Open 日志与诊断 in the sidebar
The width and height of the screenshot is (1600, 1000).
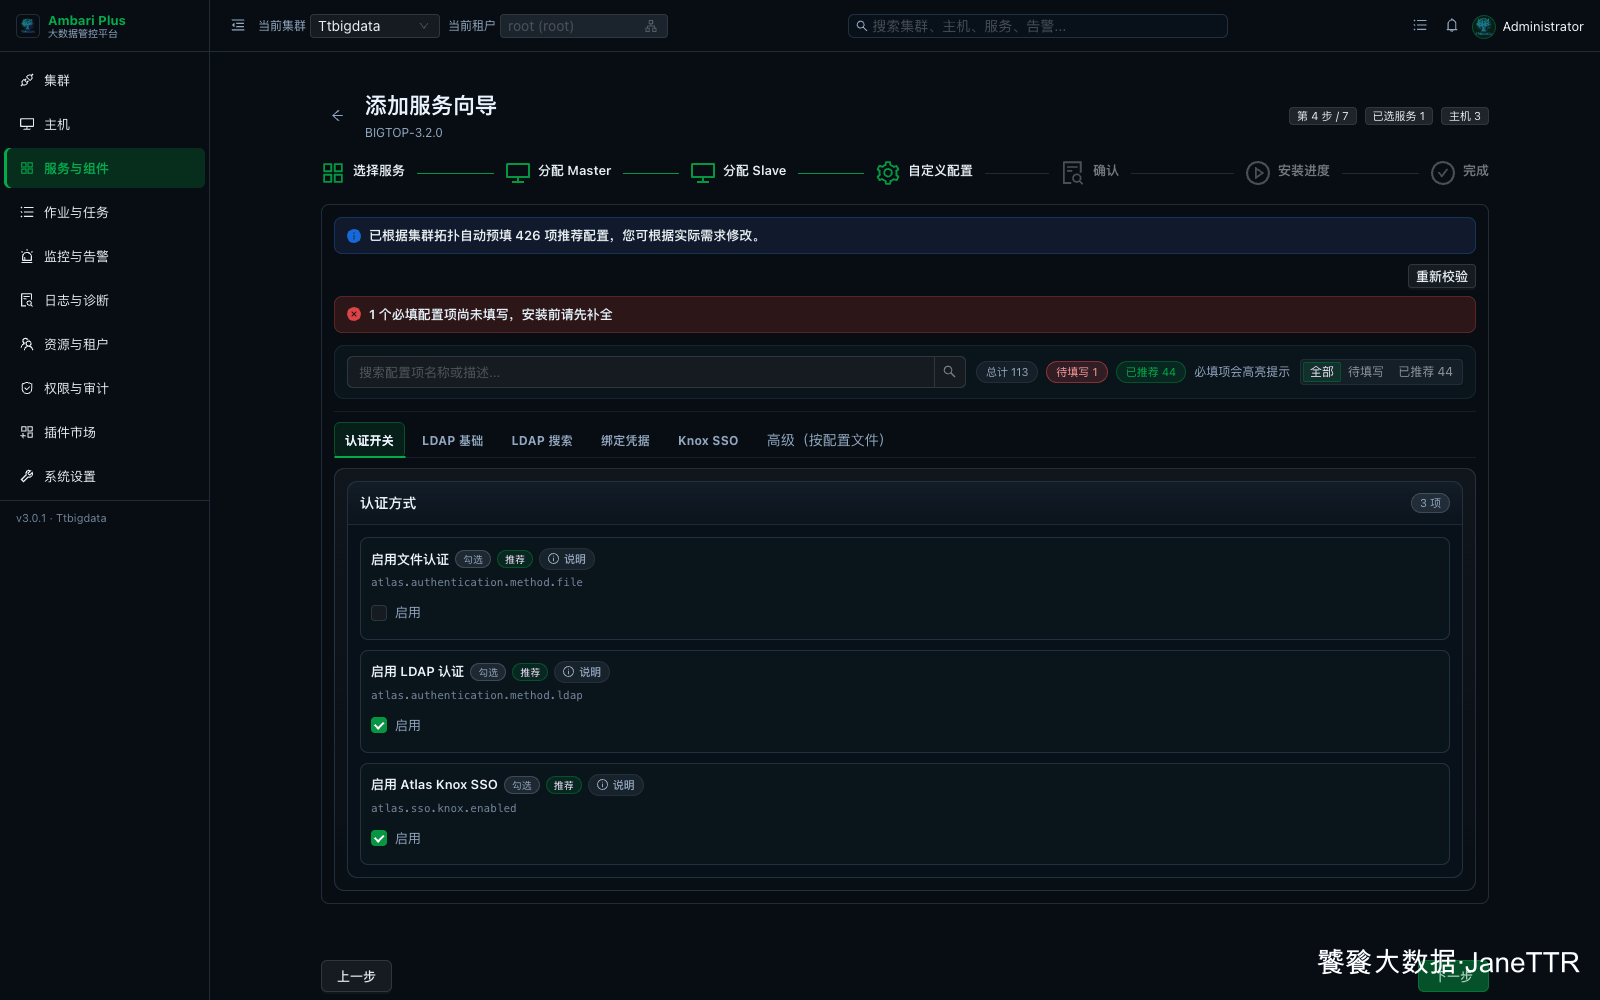point(105,300)
